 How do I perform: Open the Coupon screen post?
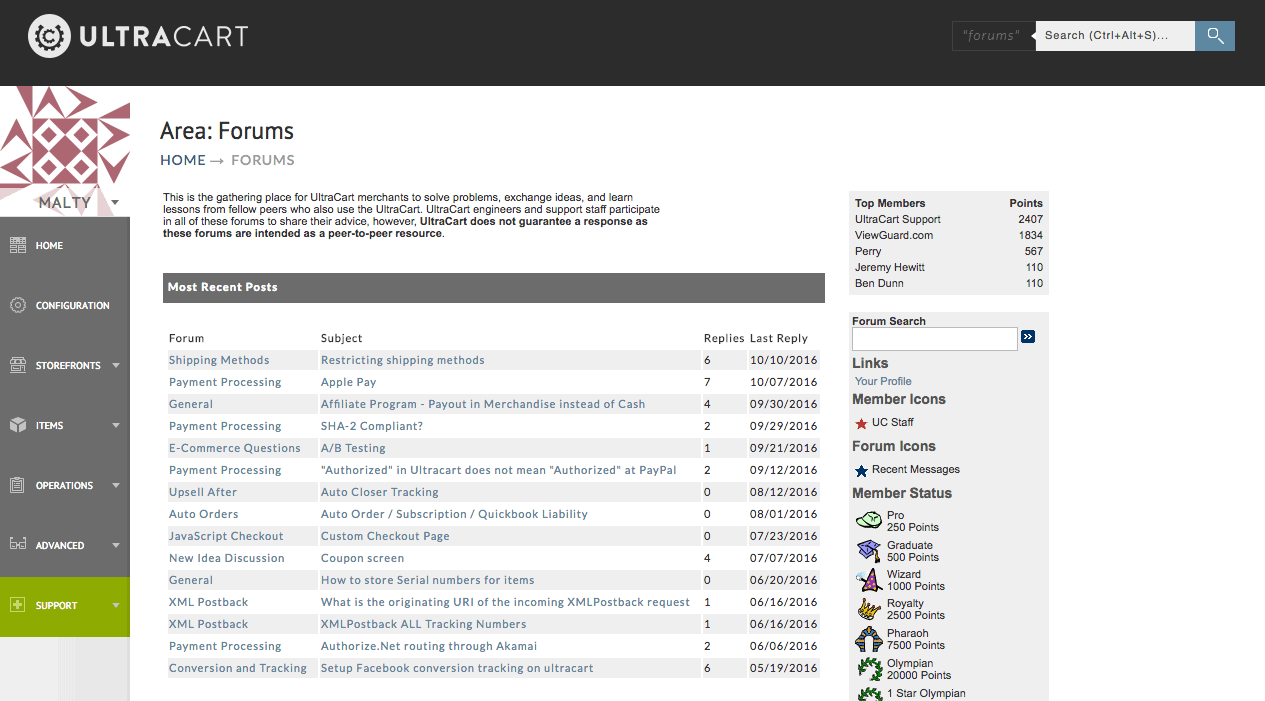(363, 558)
